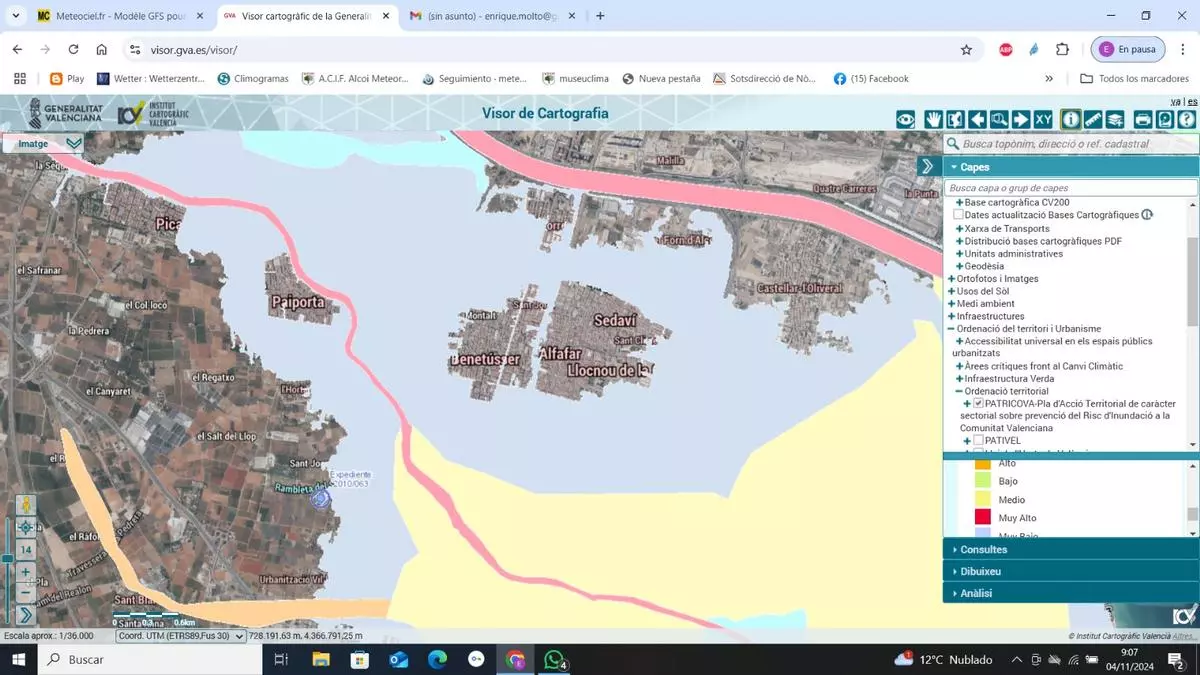This screenshot has height=675, width=1200.
Task: Switch to the Meteociel.fr browser tab
Action: tap(110, 16)
